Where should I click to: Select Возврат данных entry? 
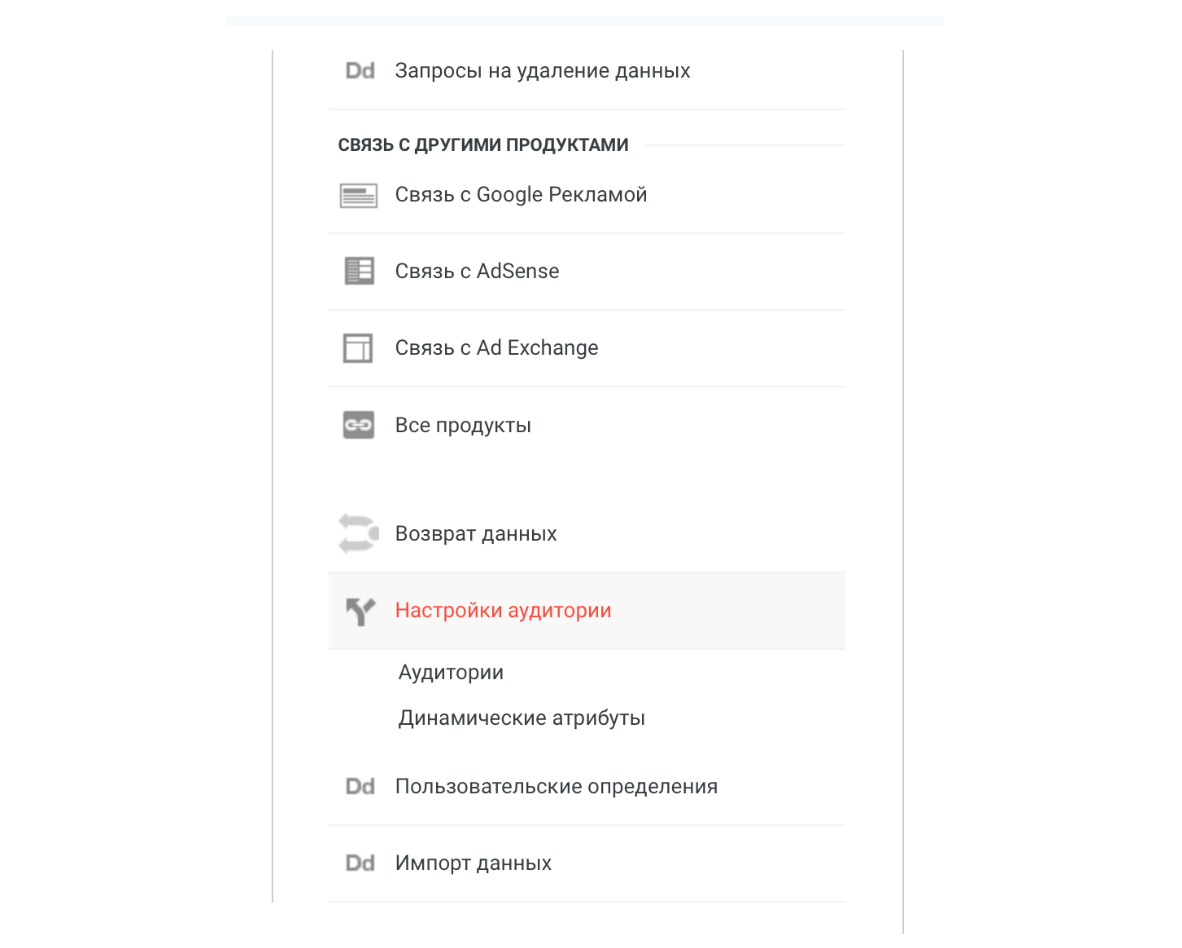[586, 534]
